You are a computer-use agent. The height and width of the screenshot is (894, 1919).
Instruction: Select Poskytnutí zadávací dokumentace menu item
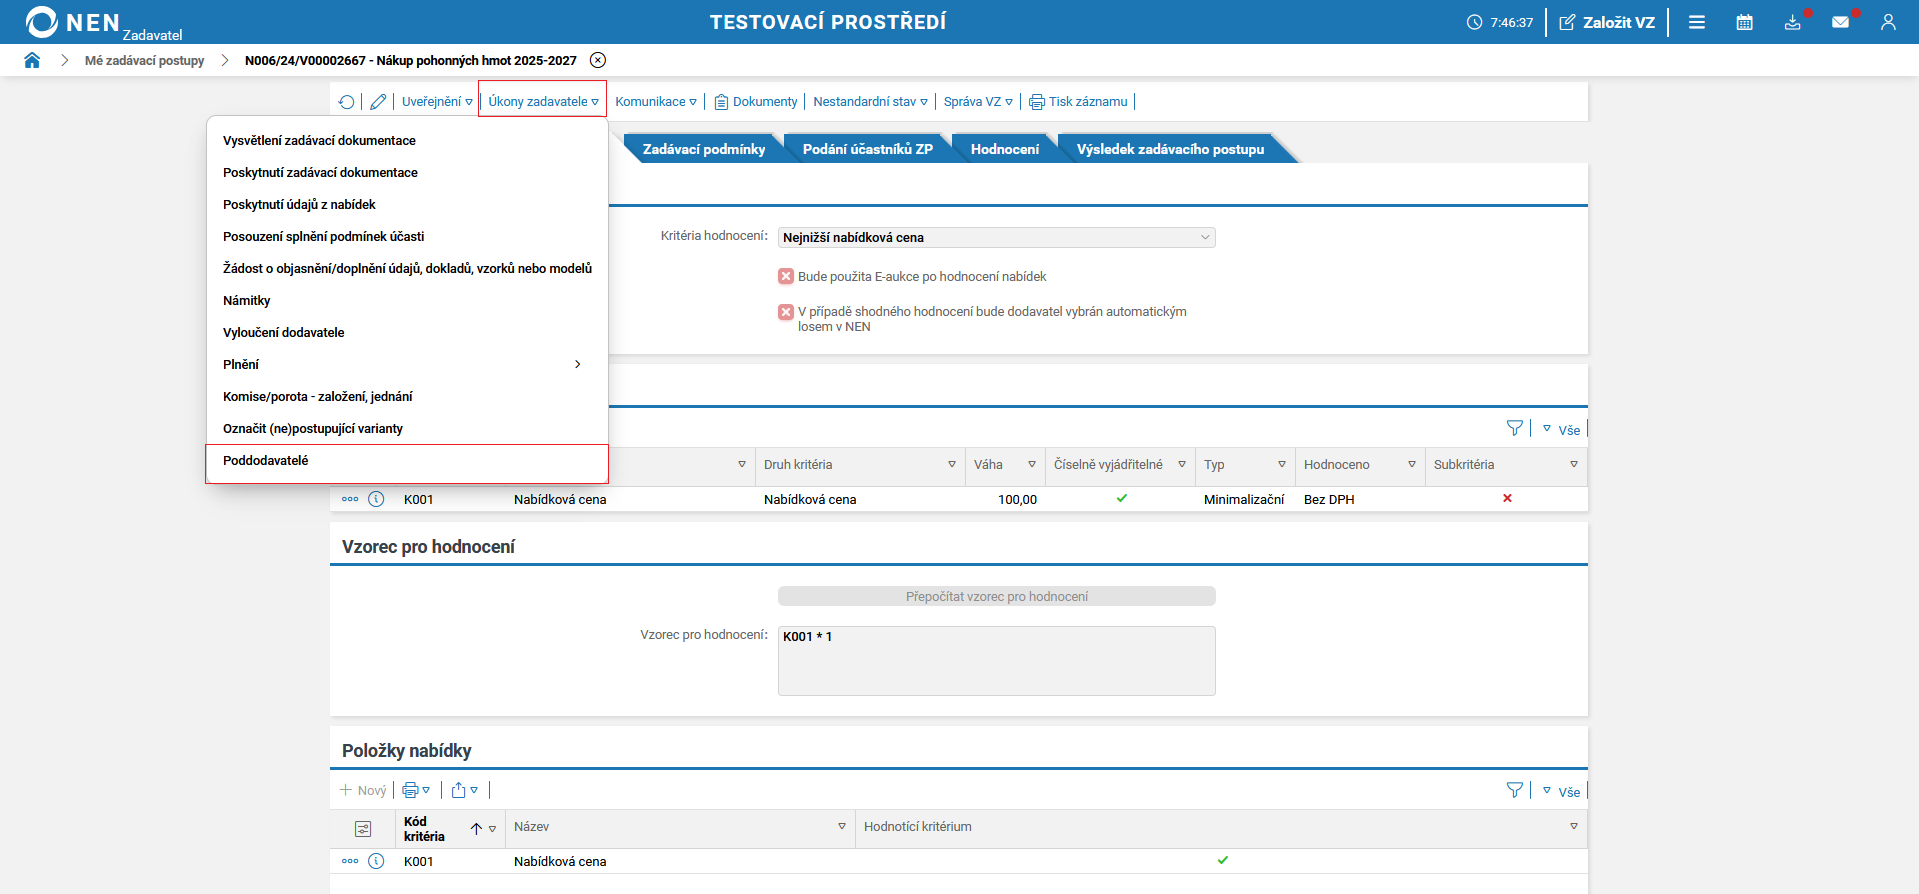click(407, 173)
